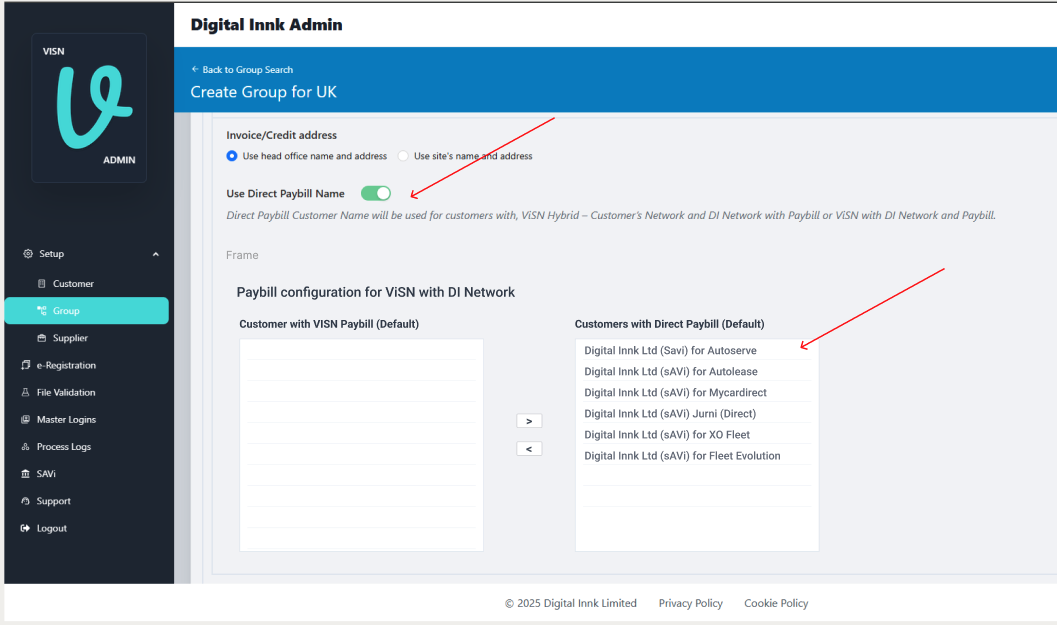Select 'Digital Innk Ltd (sAVi) for XO Fleet'
1057x625 pixels.
(697, 435)
